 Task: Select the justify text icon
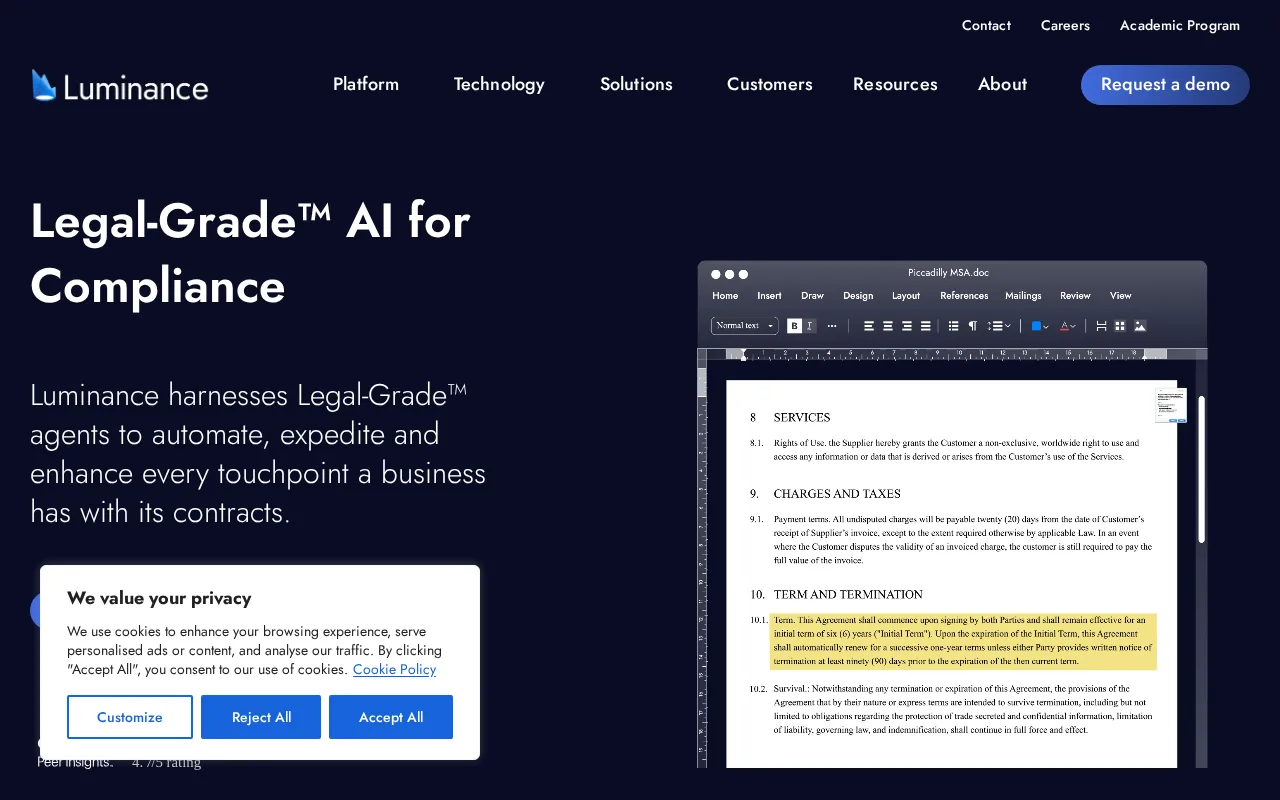coord(926,326)
